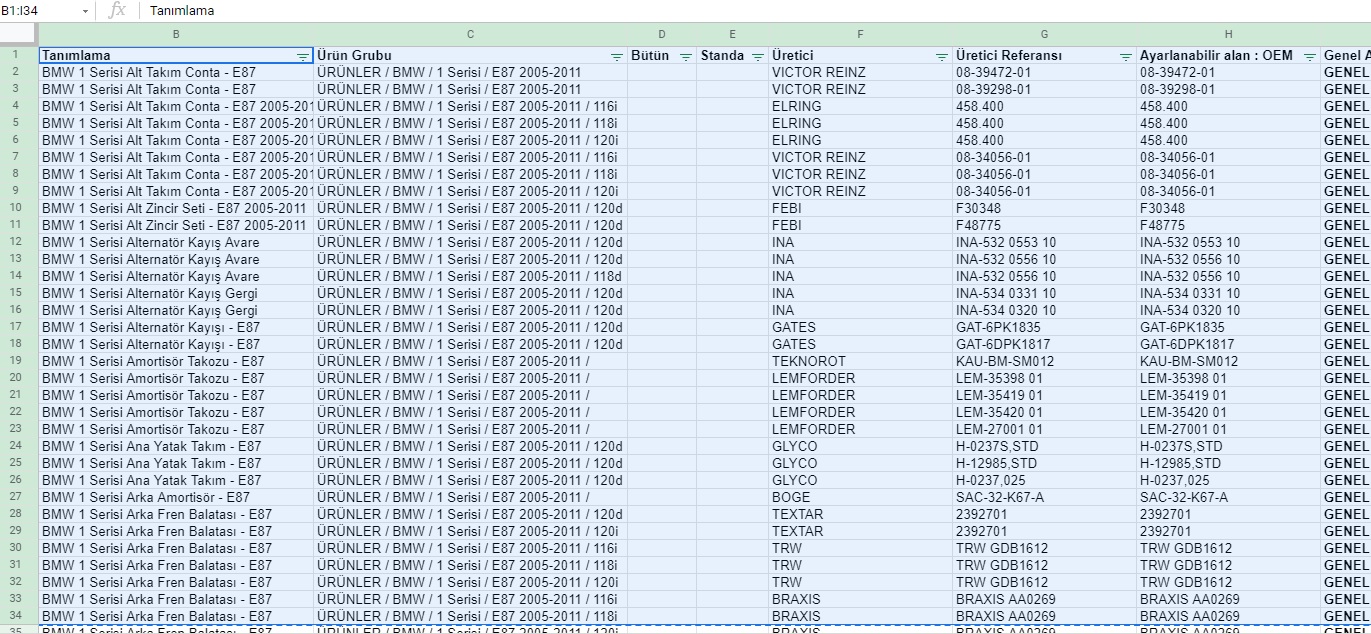Open filter for Ayarlanabilir alan : OEM

click(1310, 57)
